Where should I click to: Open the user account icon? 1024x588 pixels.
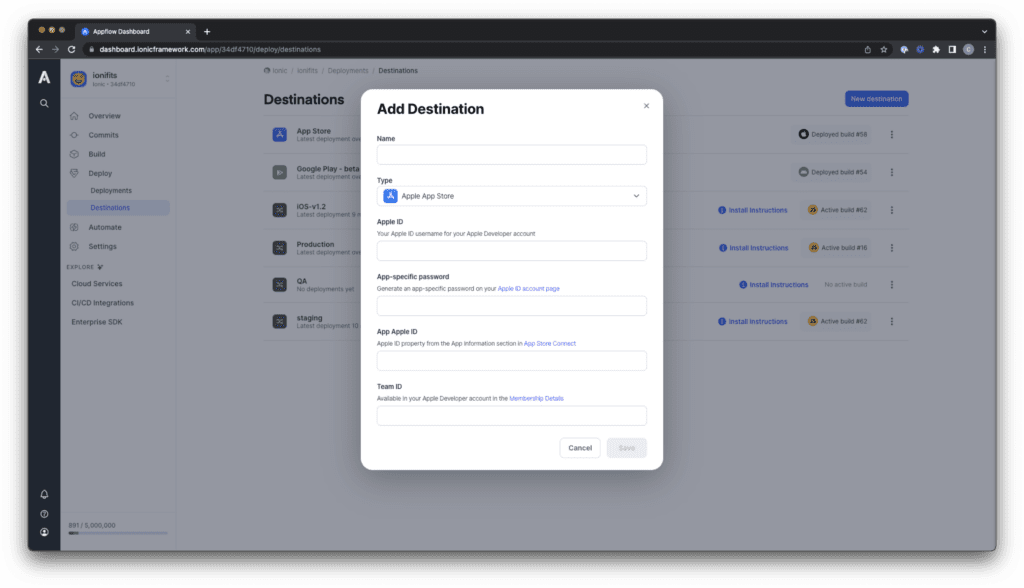(x=44, y=532)
